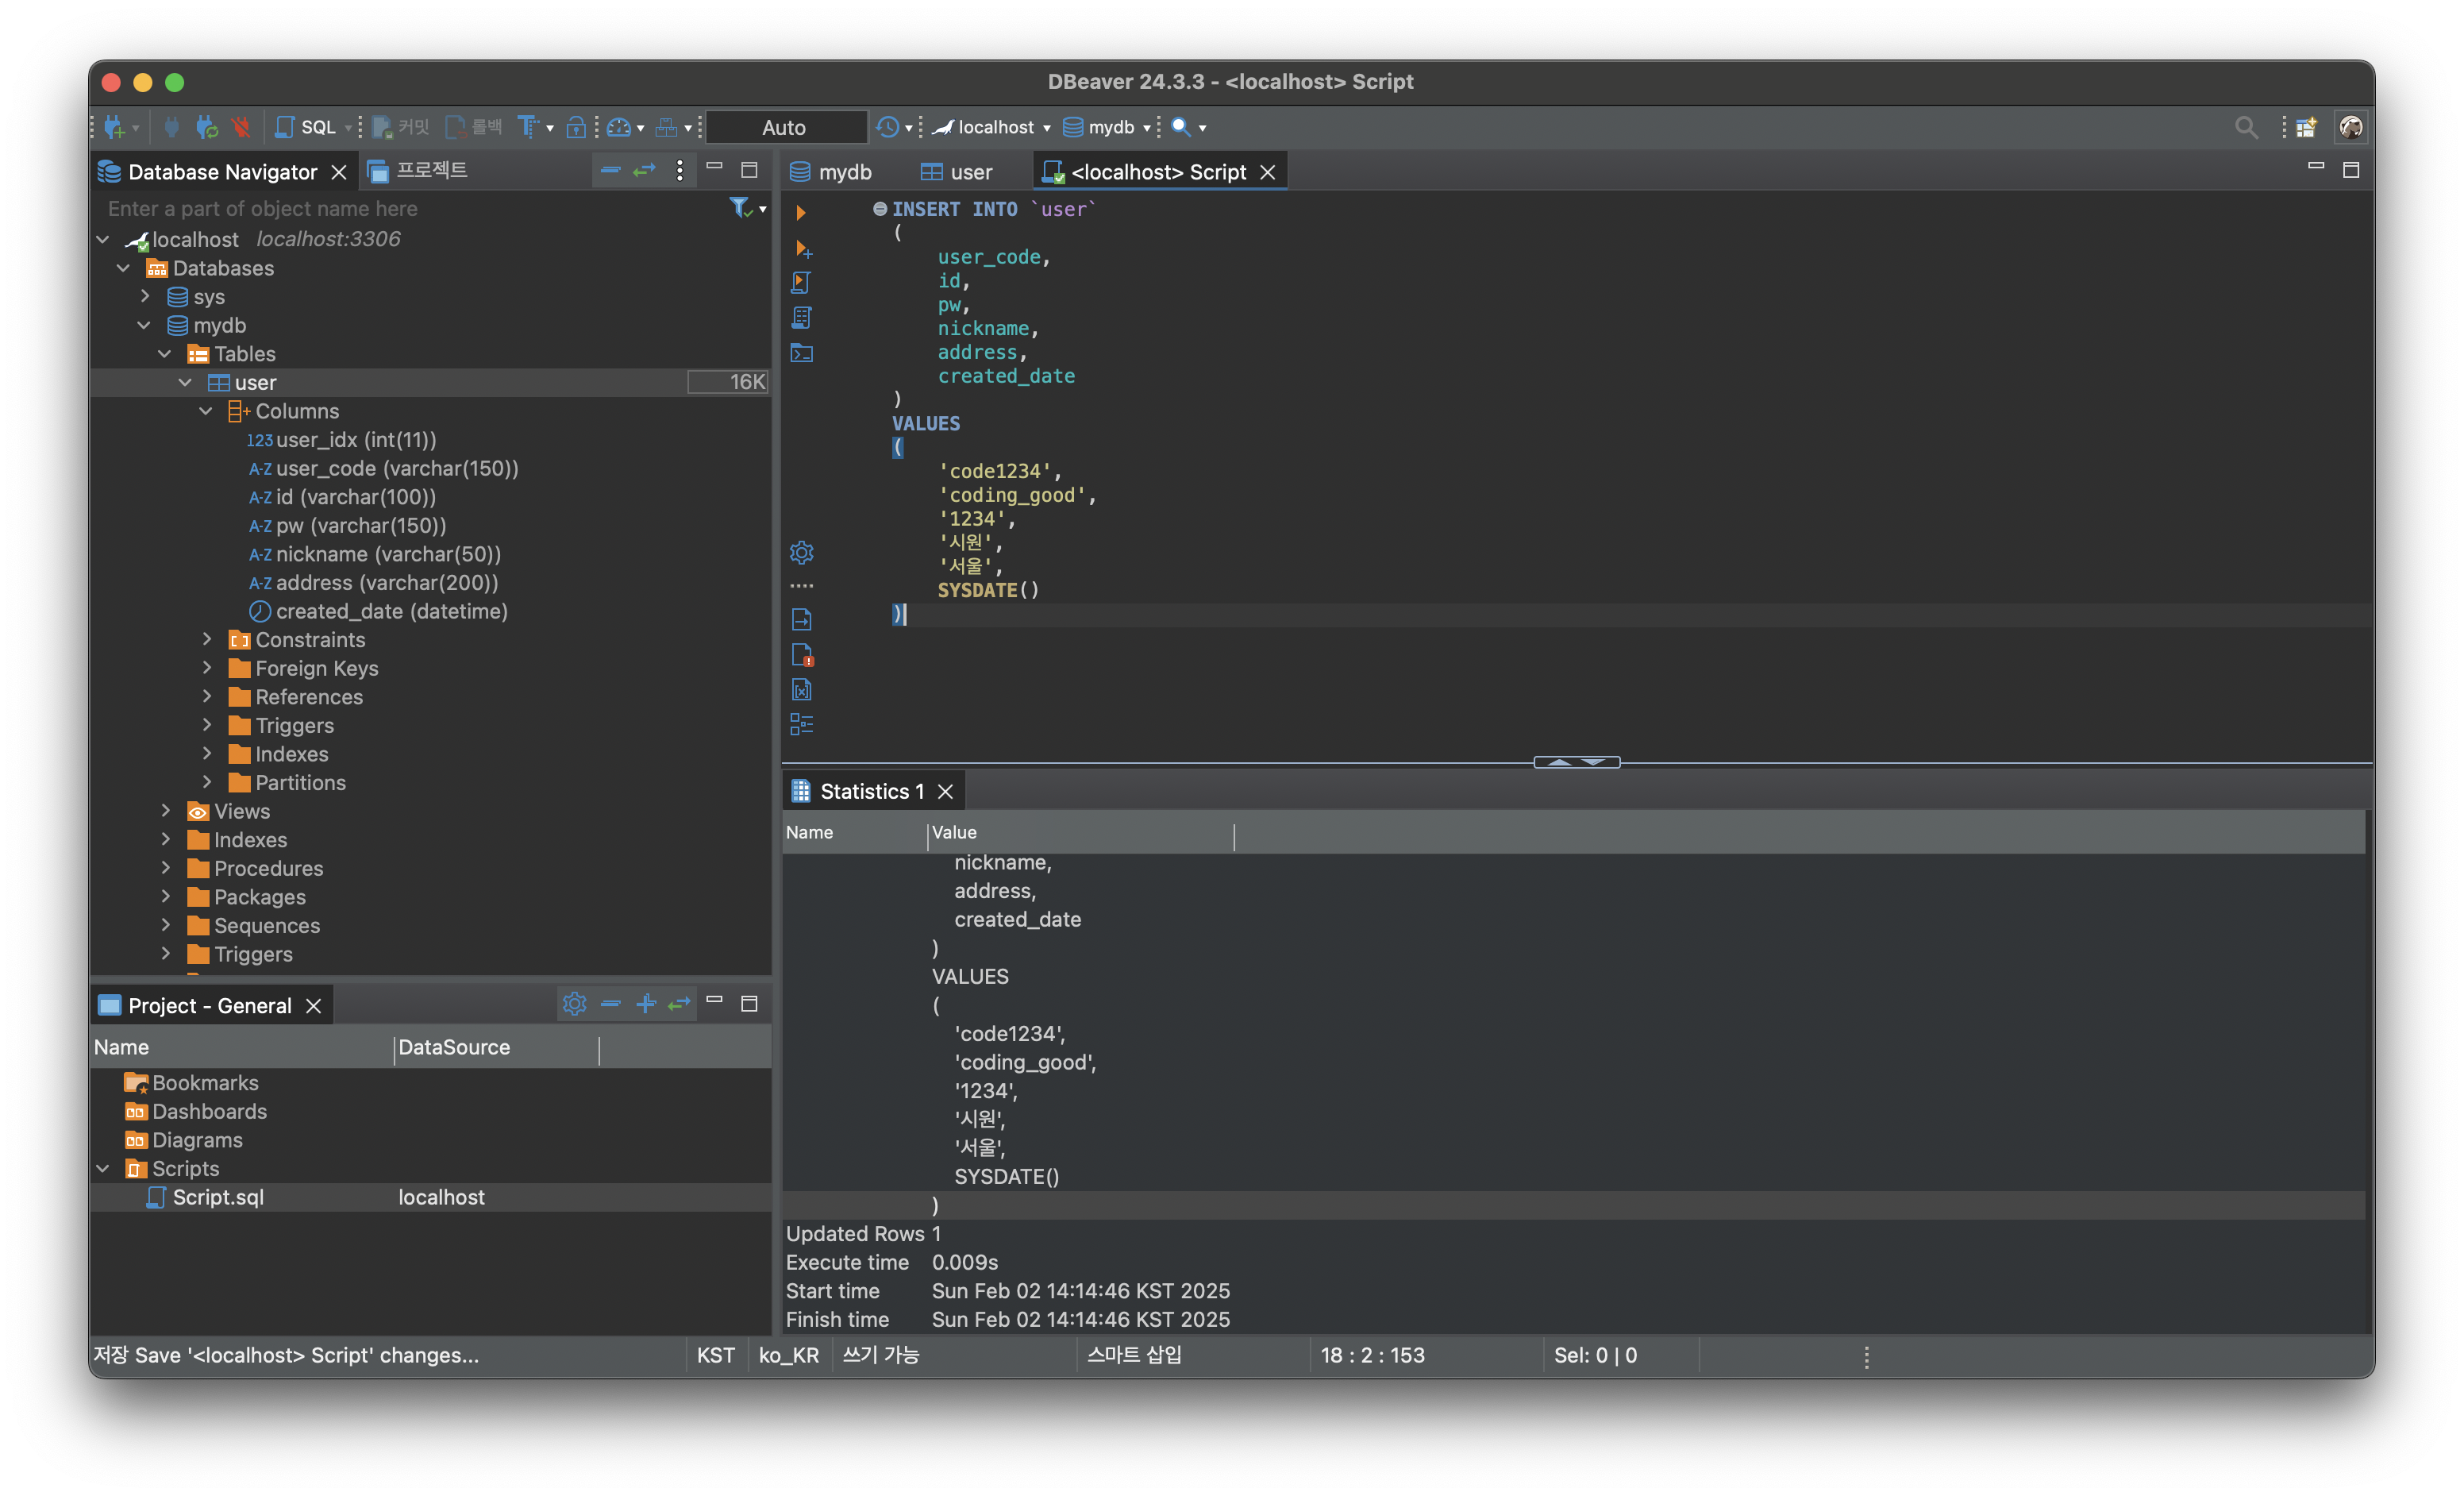The image size is (2464, 1496).
Task: Open Project panel settings gear
Action: pos(574,1003)
